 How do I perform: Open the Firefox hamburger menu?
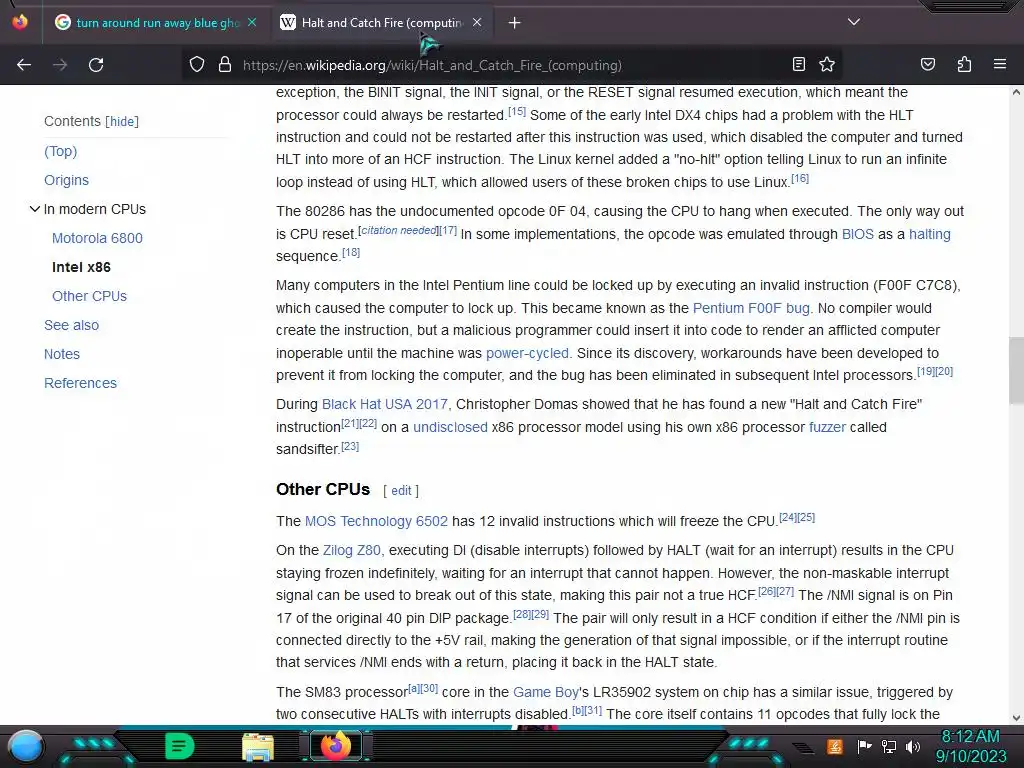(999, 64)
